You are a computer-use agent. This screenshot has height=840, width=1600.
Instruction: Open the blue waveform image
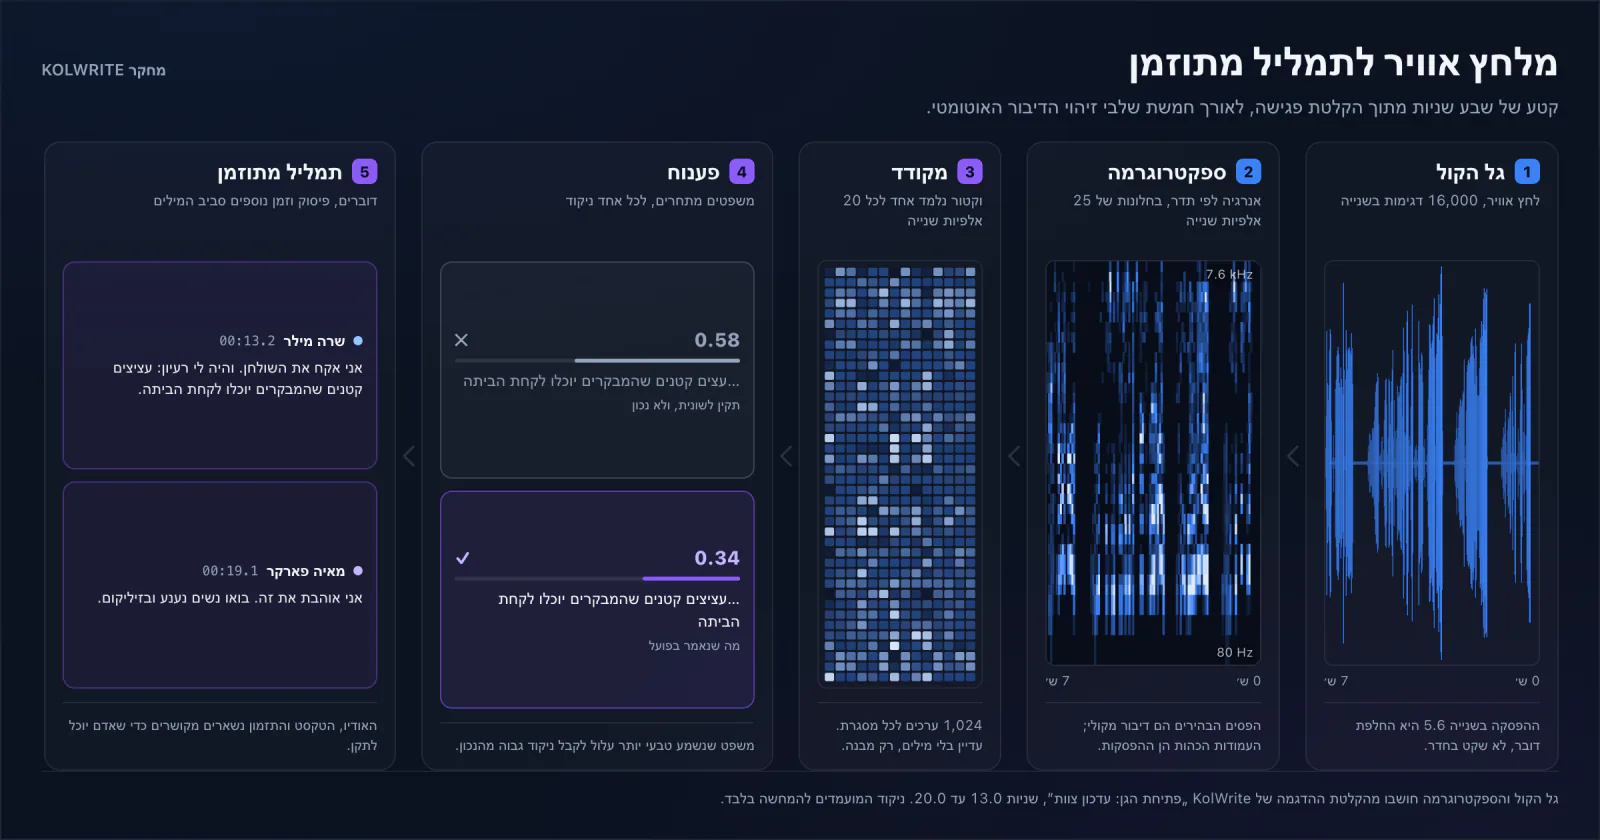[1432, 463]
